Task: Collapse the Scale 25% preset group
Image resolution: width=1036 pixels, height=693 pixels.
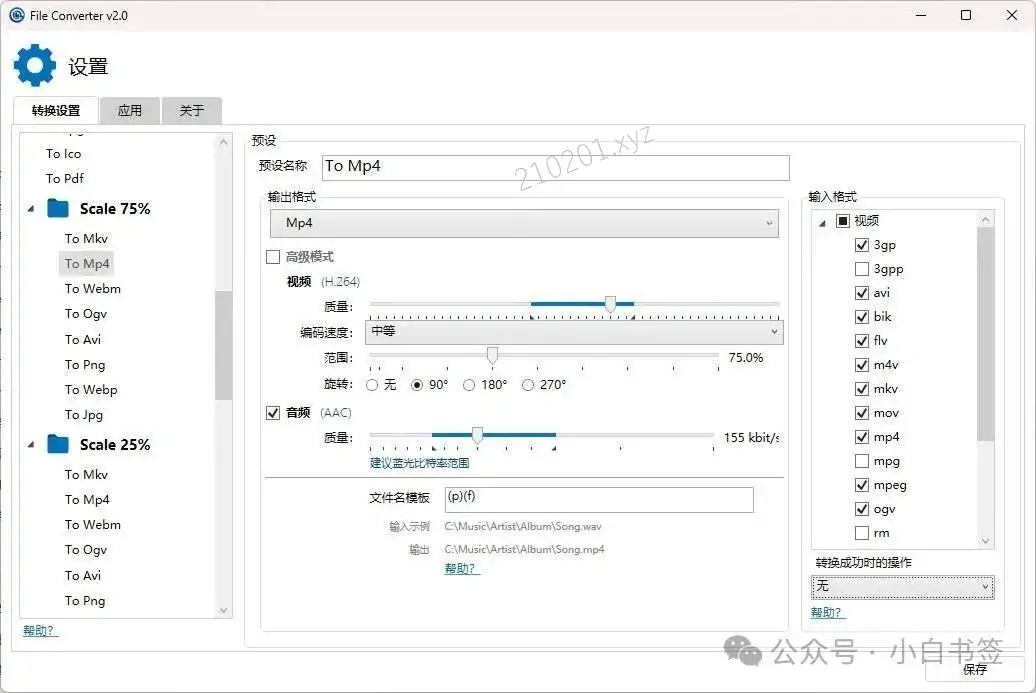Action: point(31,445)
